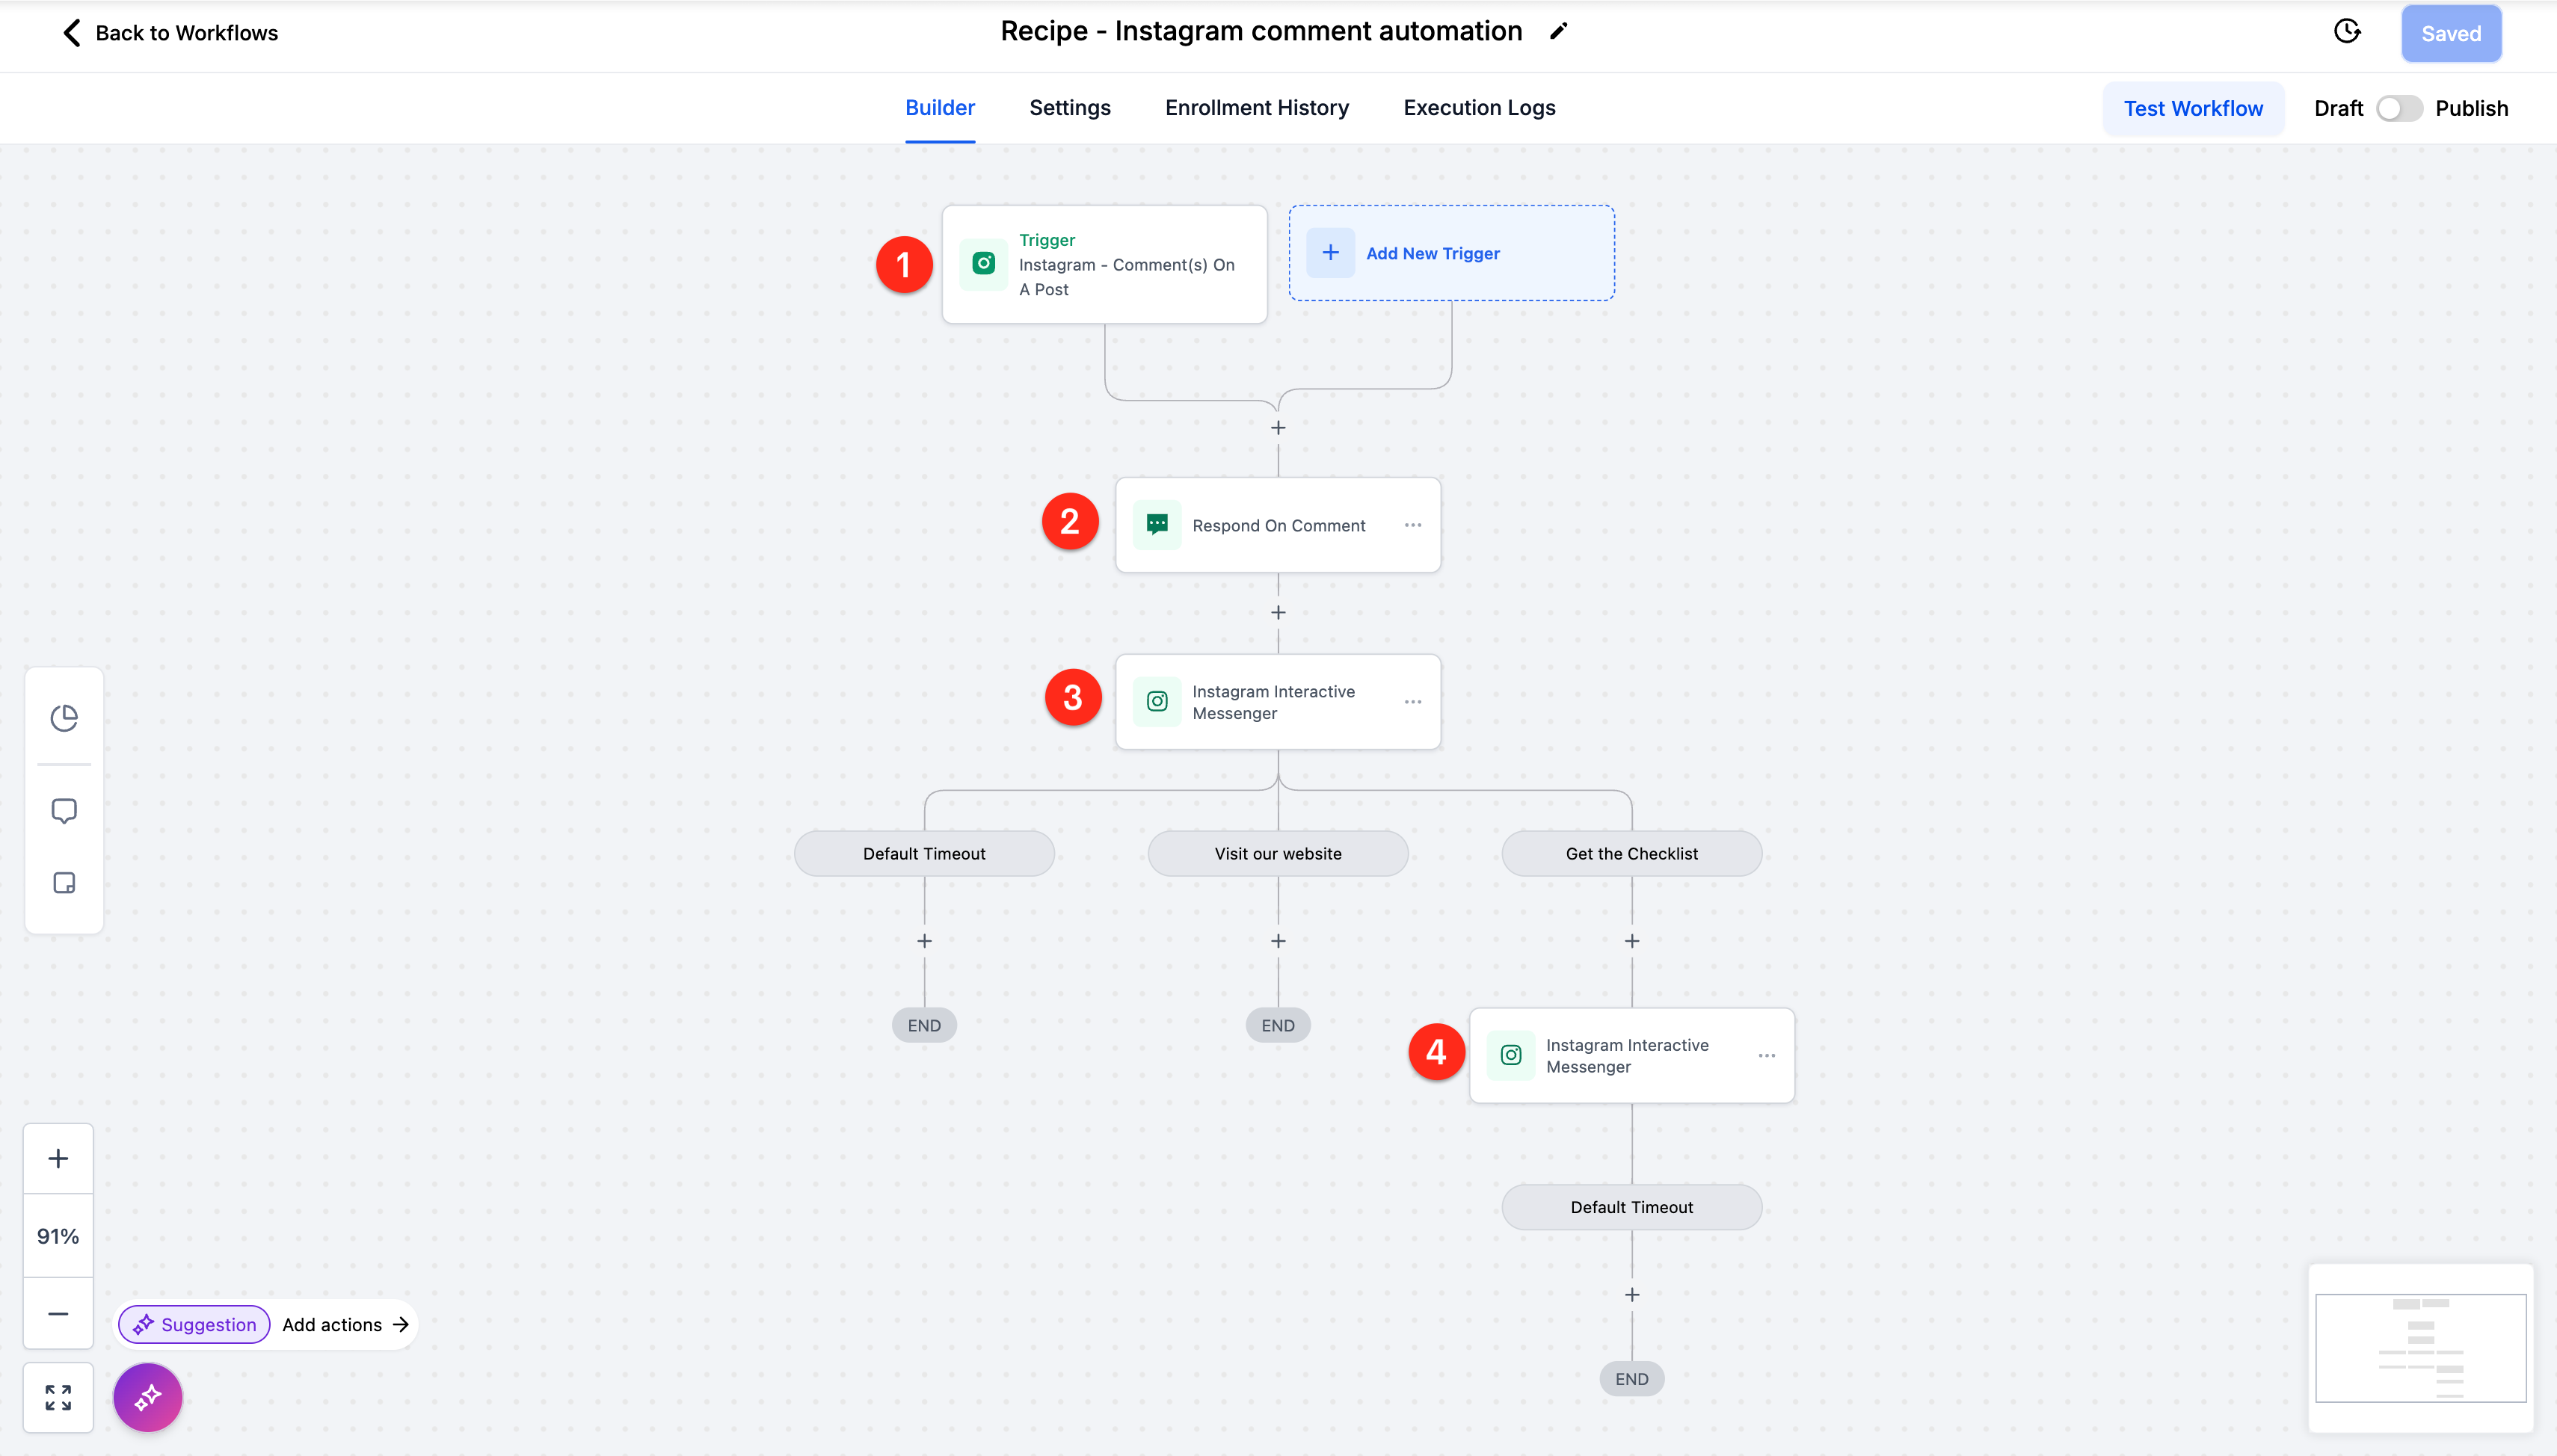The image size is (2557, 1456).
Task: Fit workflow to screen with fullscreen icon
Action: [x=58, y=1397]
